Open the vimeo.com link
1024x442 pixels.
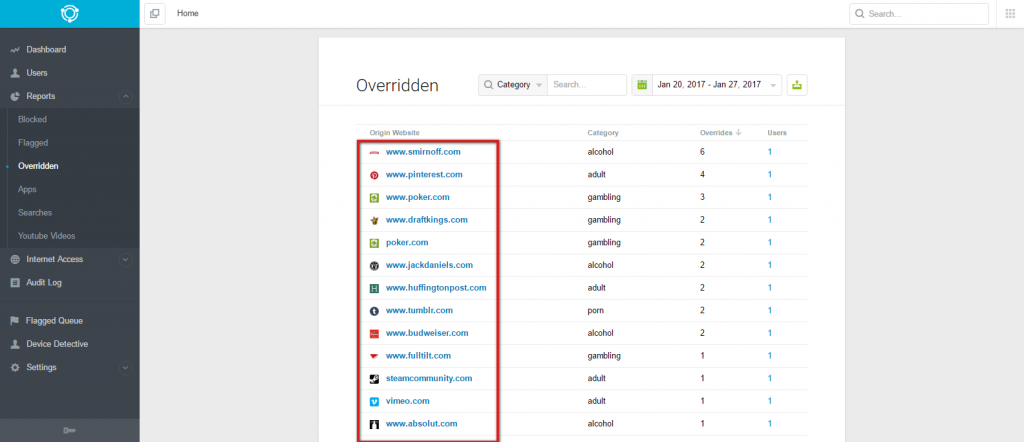pyautogui.click(x=408, y=402)
